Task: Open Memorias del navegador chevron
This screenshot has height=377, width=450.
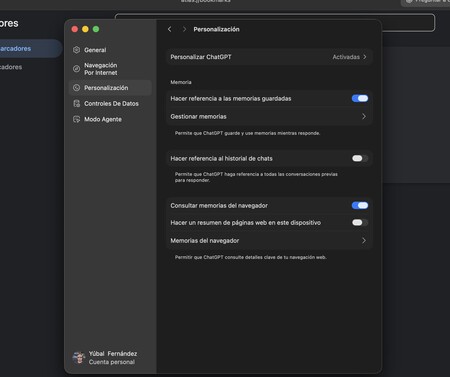Action: (x=364, y=240)
